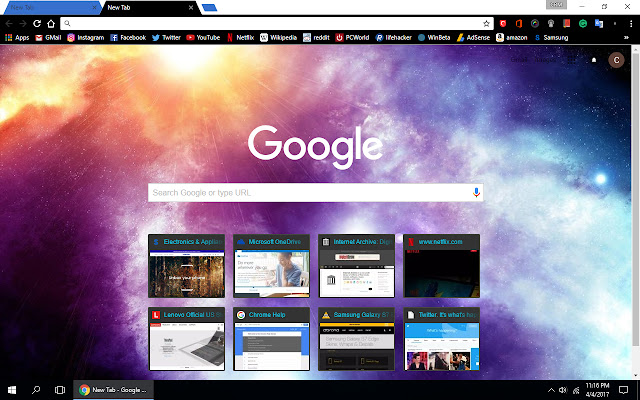640x400 pixels.
Task: Open the Samsung Galaxy S7 tile
Action: [356, 339]
